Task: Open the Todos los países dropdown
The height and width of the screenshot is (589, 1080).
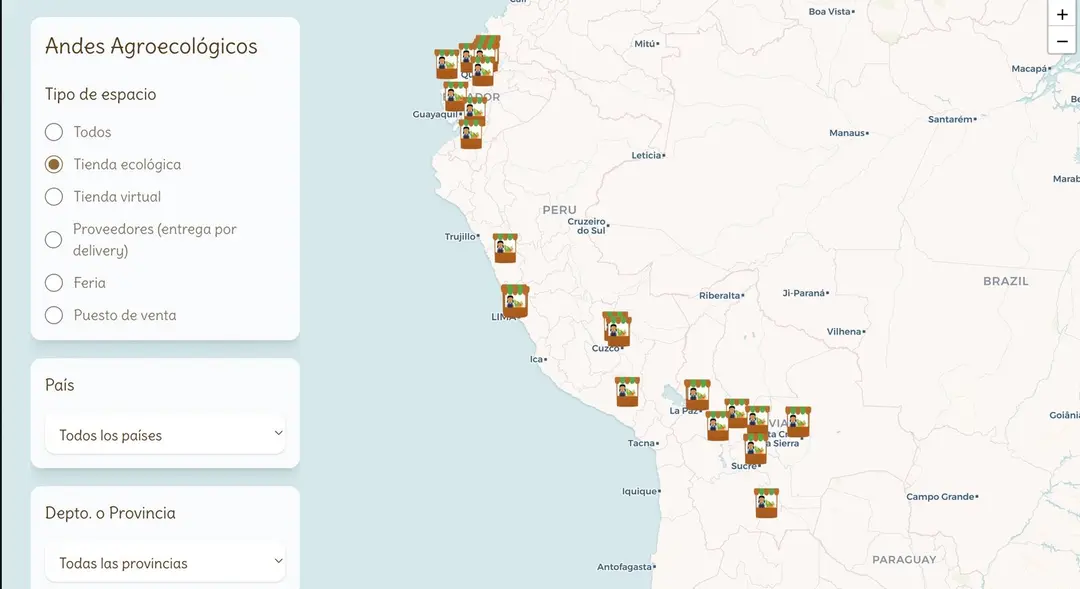Action: (165, 435)
